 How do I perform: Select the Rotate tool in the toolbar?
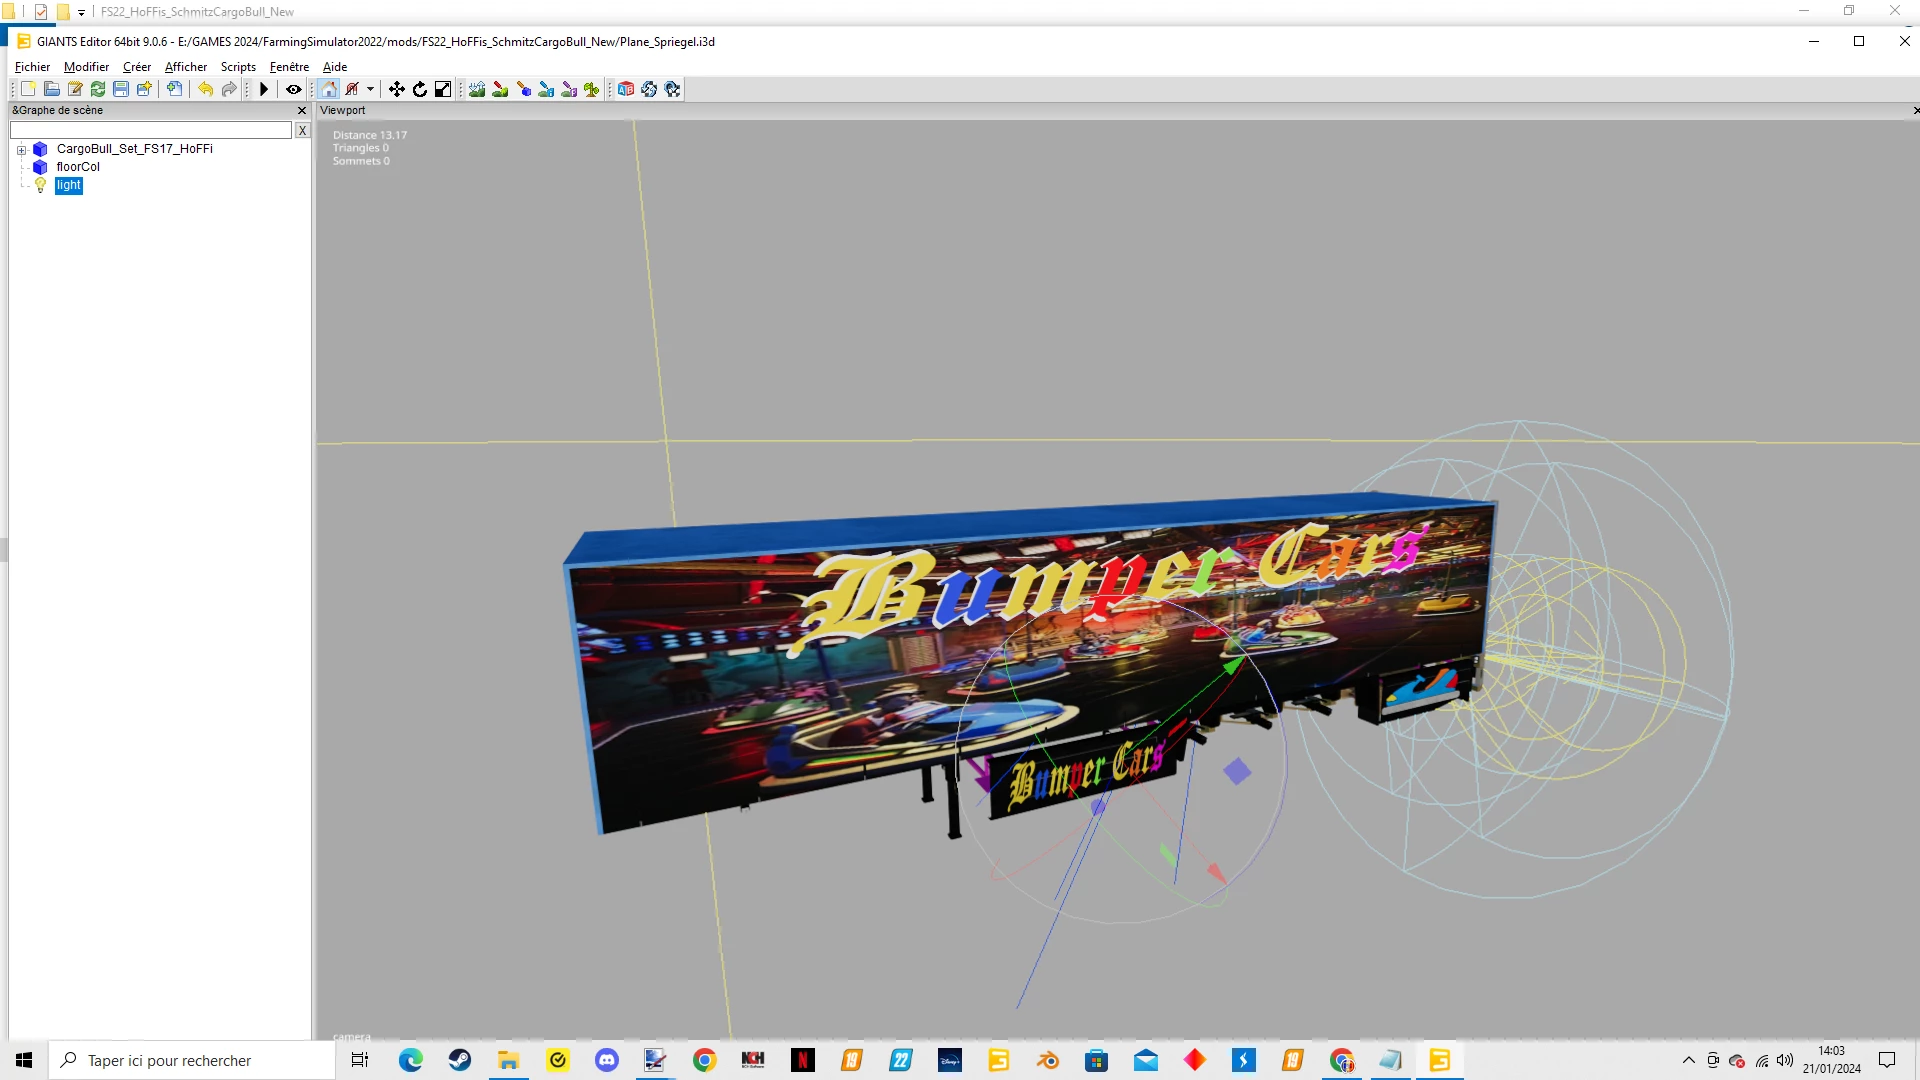[419, 89]
